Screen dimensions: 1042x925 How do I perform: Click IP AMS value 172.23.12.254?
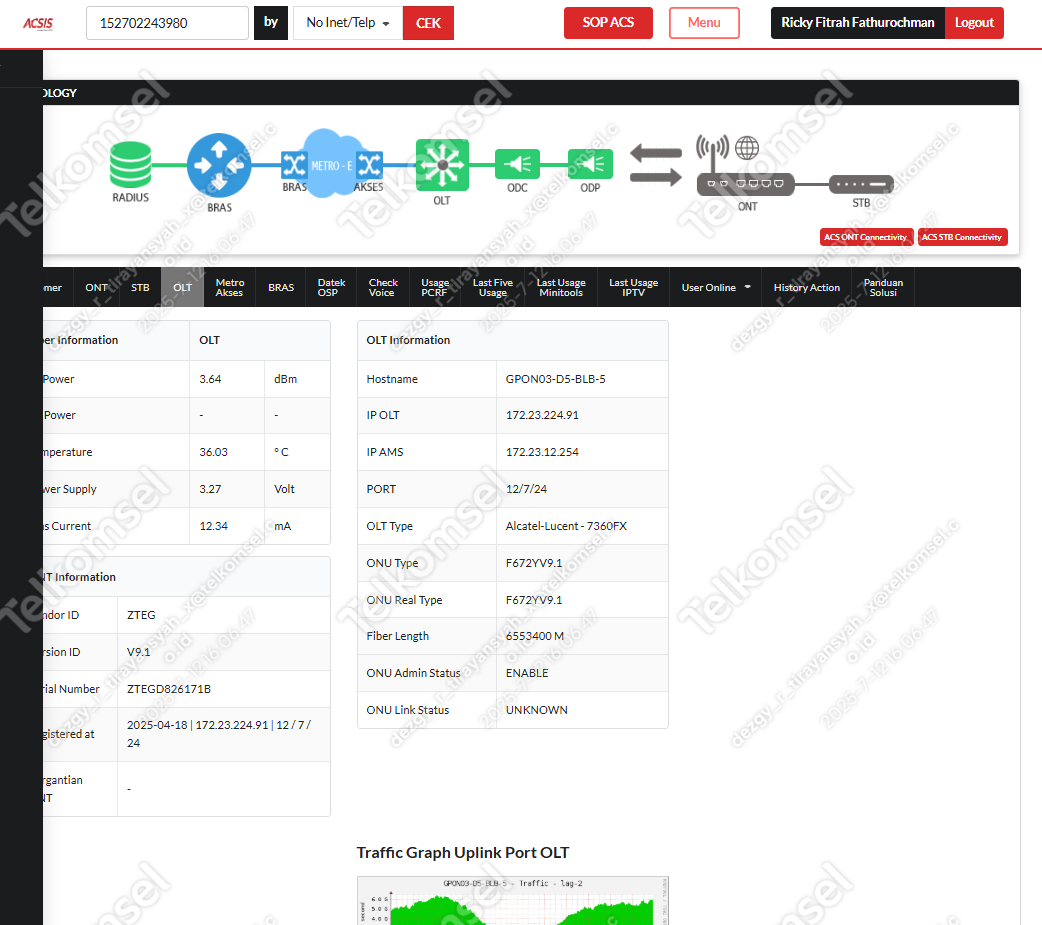[542, 452]
